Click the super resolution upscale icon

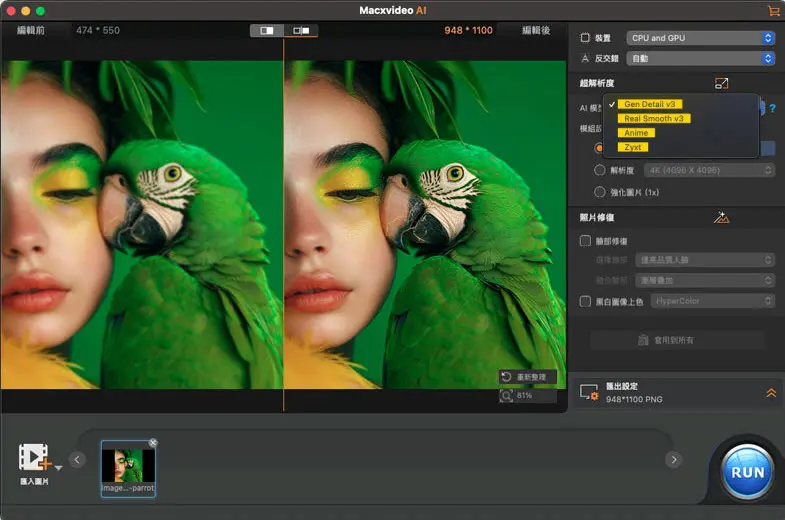click(722, 84)
